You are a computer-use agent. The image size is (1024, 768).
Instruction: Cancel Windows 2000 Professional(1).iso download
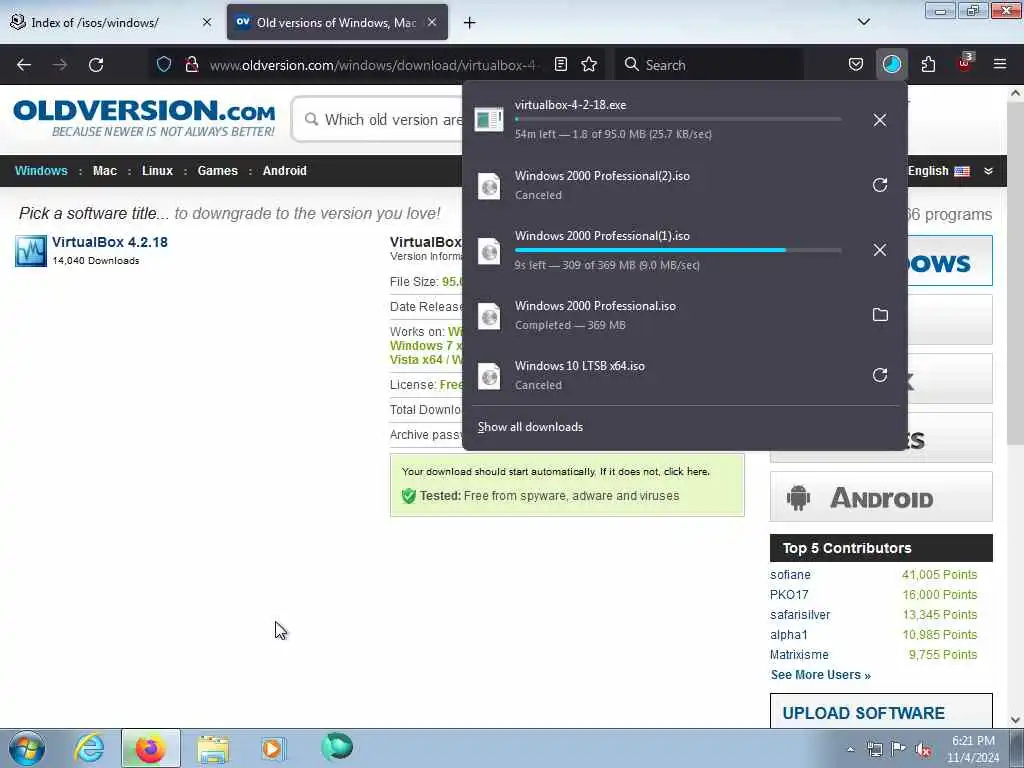coord(880,249)
